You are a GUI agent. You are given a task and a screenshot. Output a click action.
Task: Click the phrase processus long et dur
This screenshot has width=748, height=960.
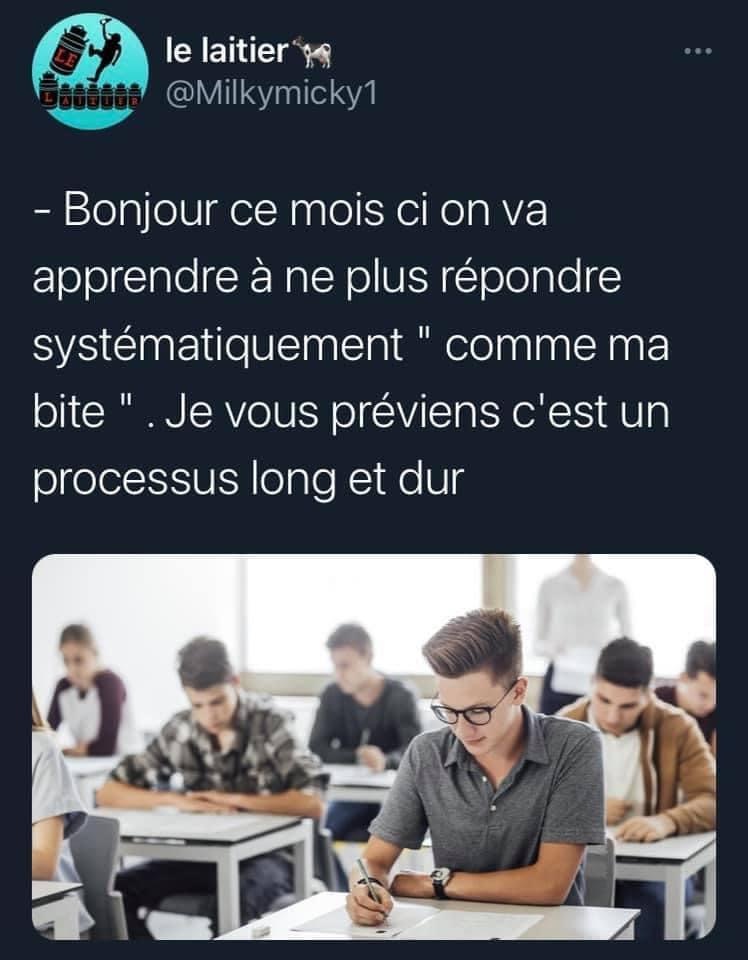point(249,480)
